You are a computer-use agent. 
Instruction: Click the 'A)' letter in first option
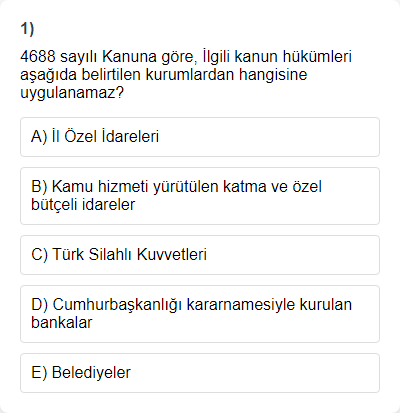39,137
